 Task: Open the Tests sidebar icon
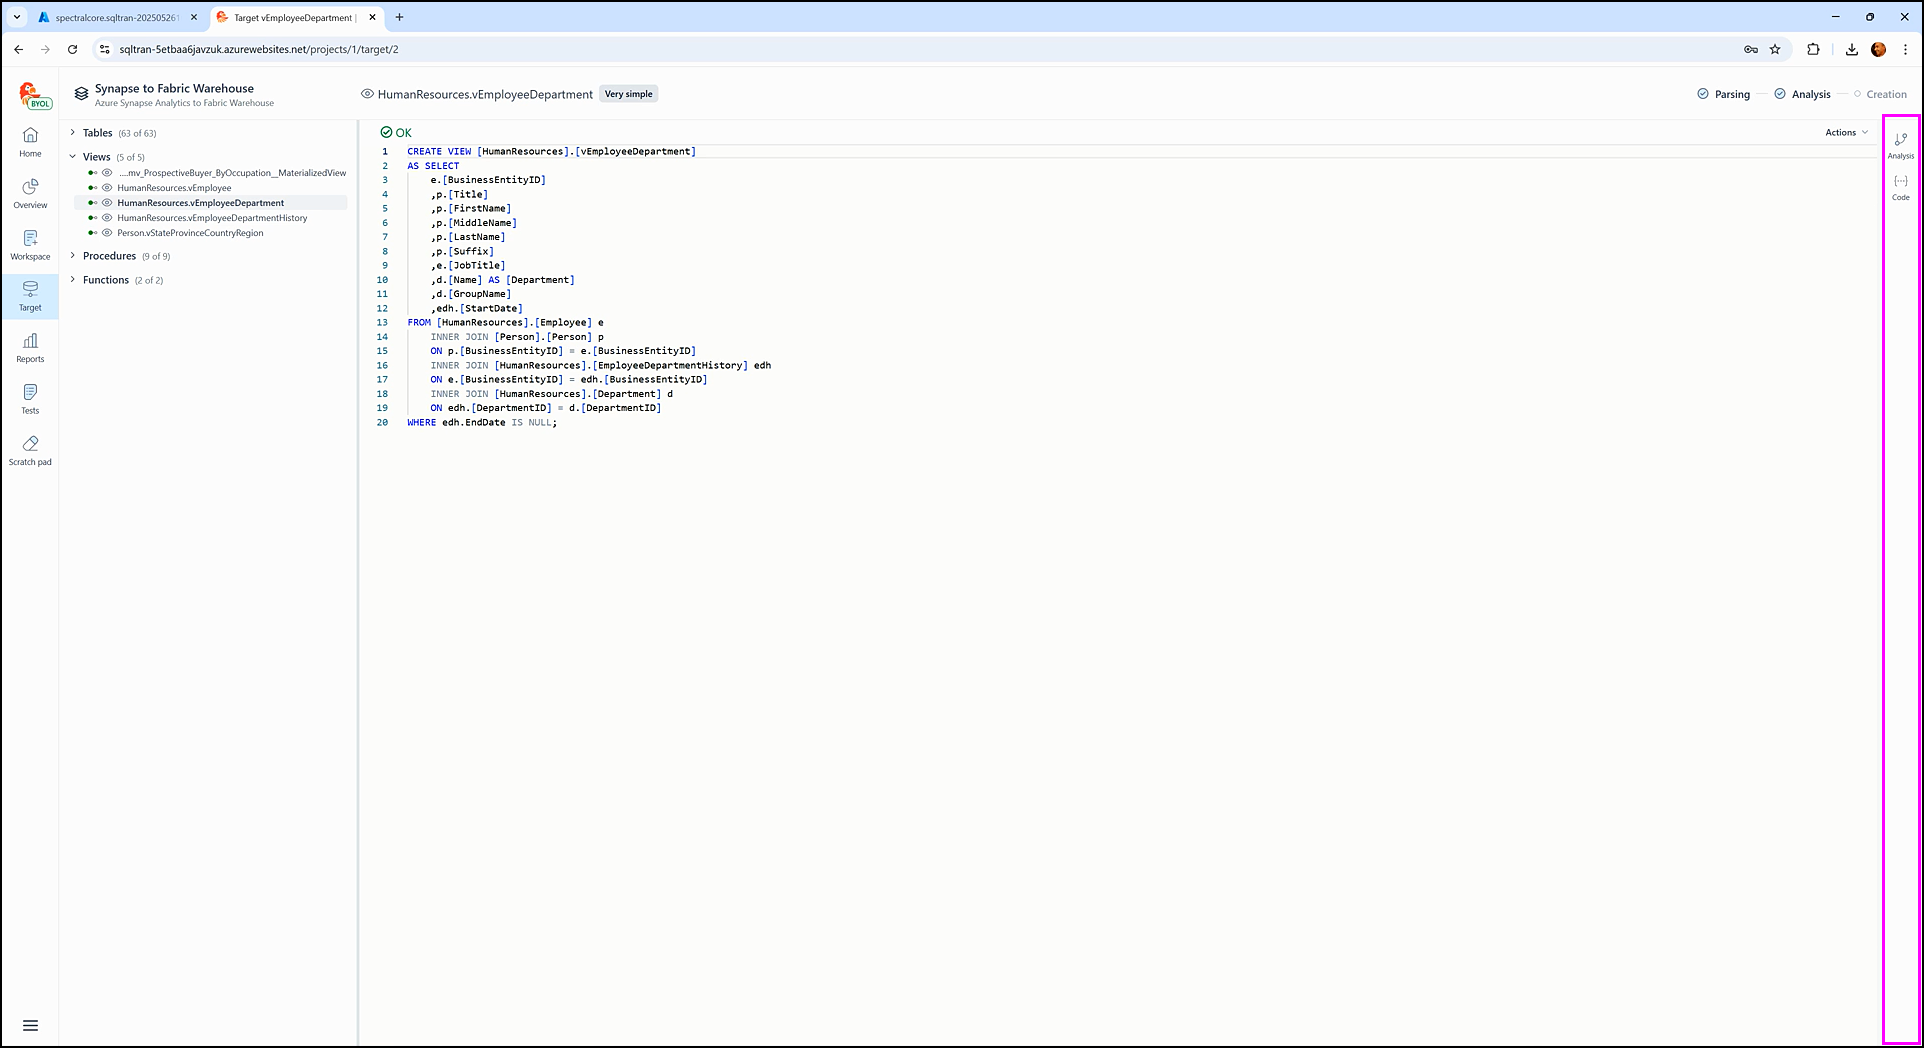[x=30, y=398]
